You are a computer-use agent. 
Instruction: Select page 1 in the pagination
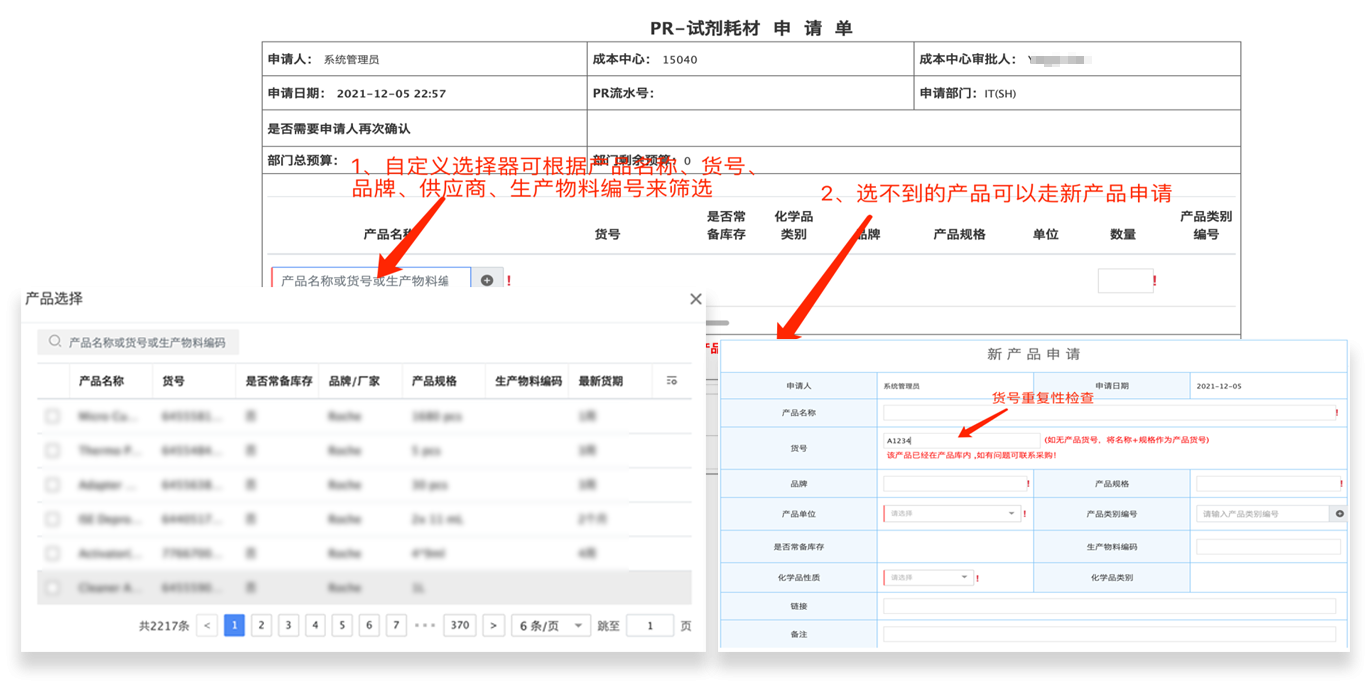point(234,626)
